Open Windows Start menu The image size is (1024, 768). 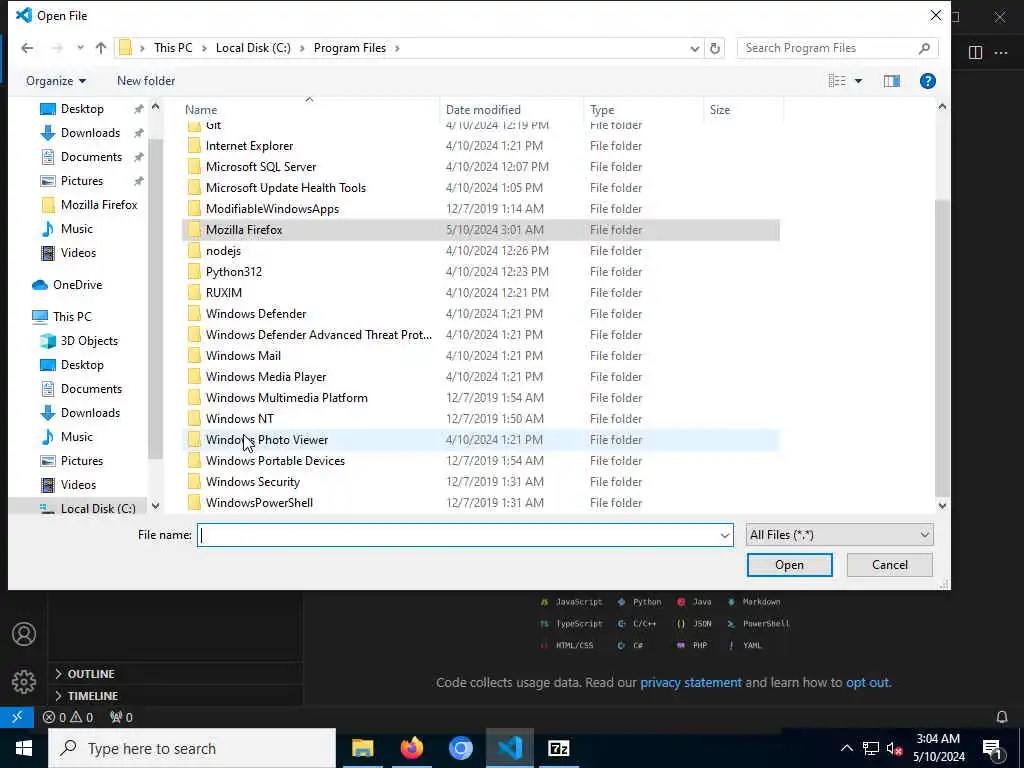coord(24,748)
